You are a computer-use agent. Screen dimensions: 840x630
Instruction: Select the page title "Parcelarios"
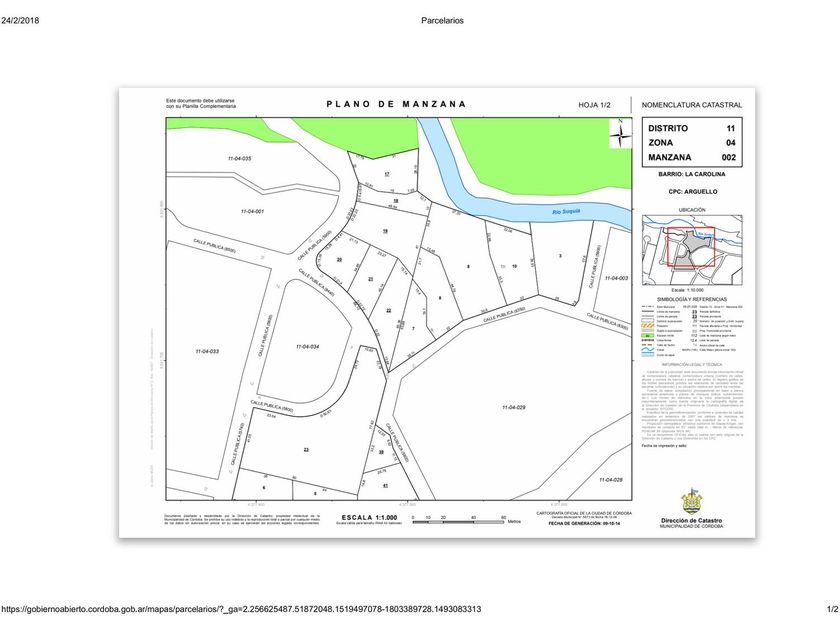(x=442, y=20)
